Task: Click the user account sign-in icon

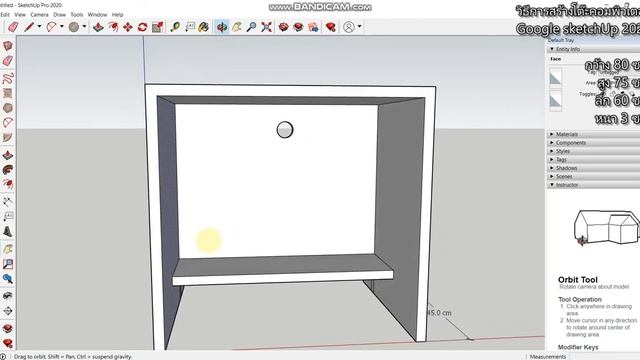Action: 349,27
